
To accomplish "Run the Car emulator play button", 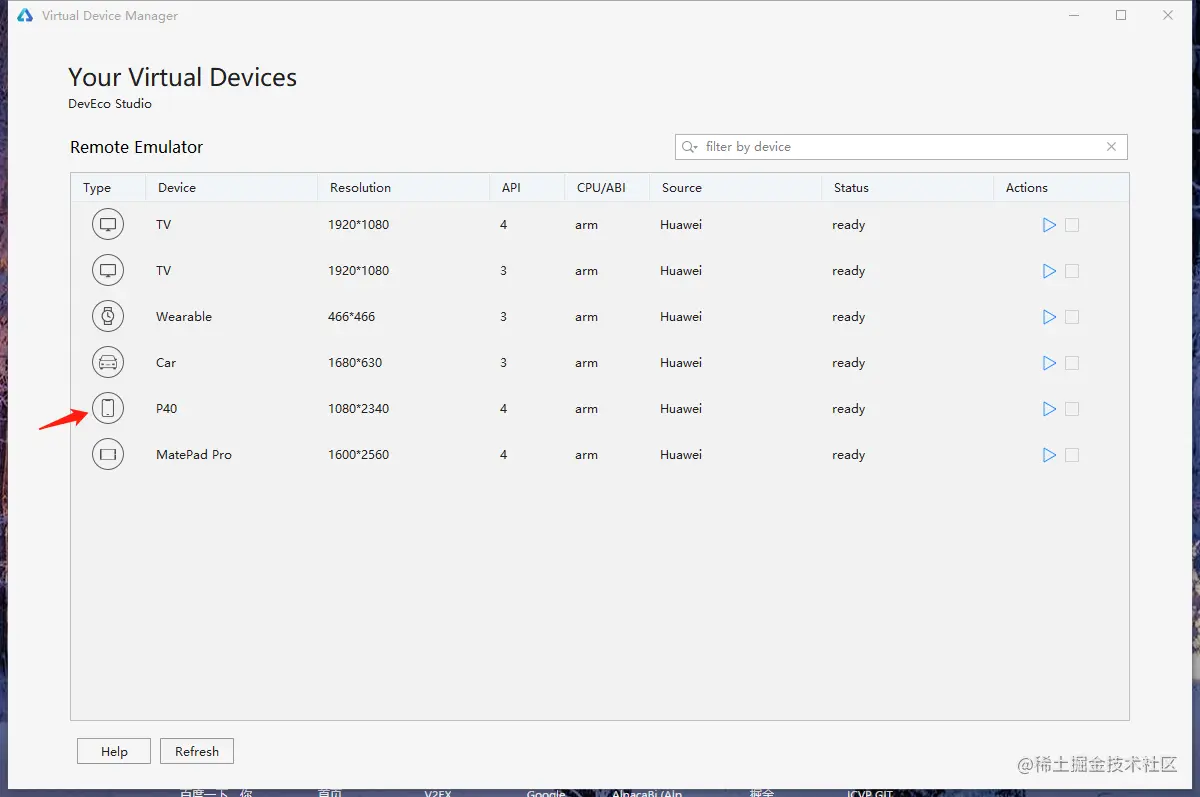I will 1049,363.
